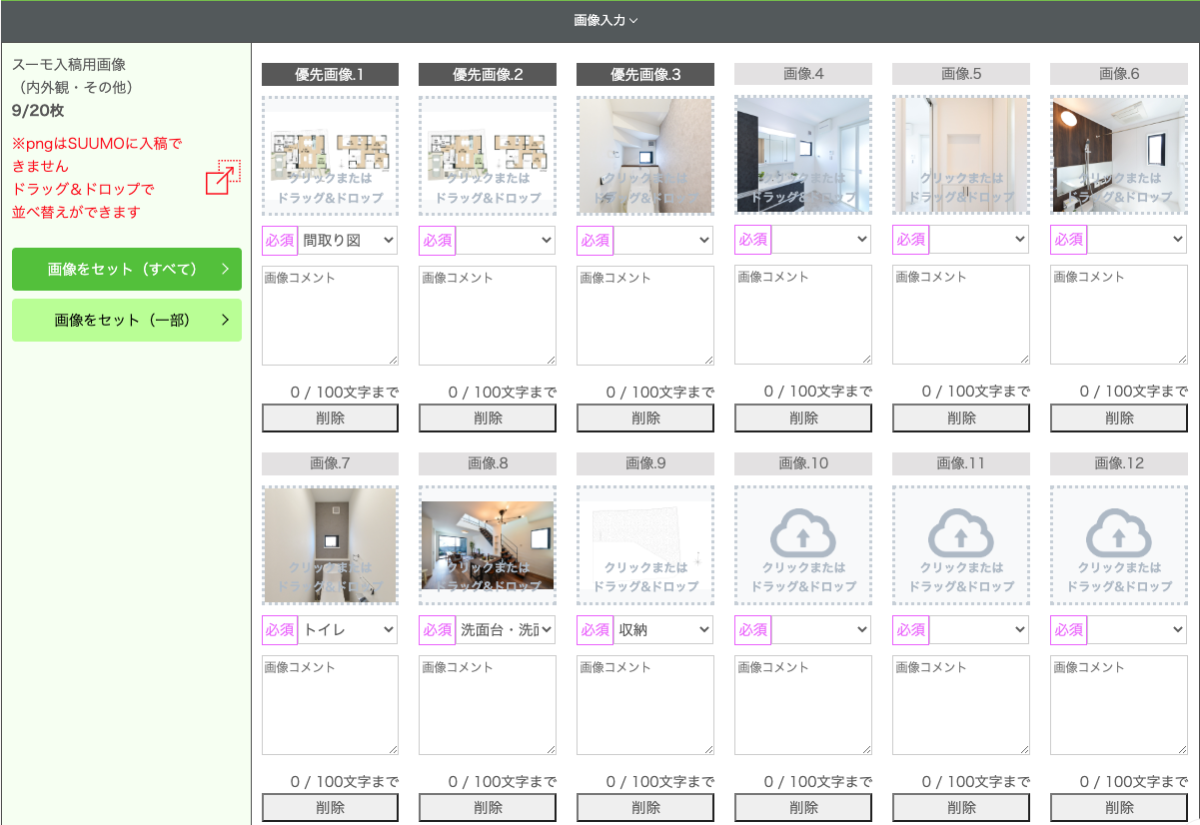The image size is (1200, 825).
Task: Click 削除 button under 優先画像.3
Action: click(x=645, y=418)
